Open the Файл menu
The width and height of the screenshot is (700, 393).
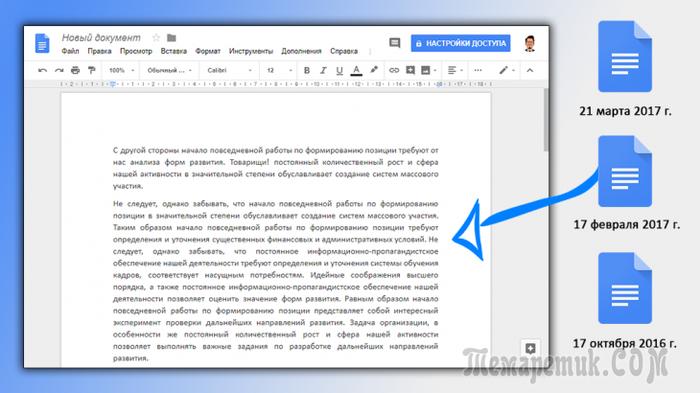tap(70, 51)
